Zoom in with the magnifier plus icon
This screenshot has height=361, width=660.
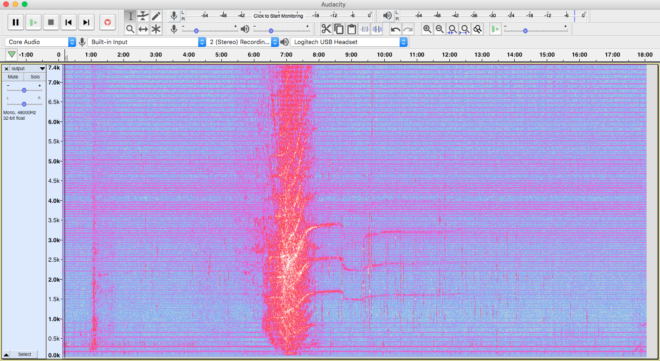427,29
